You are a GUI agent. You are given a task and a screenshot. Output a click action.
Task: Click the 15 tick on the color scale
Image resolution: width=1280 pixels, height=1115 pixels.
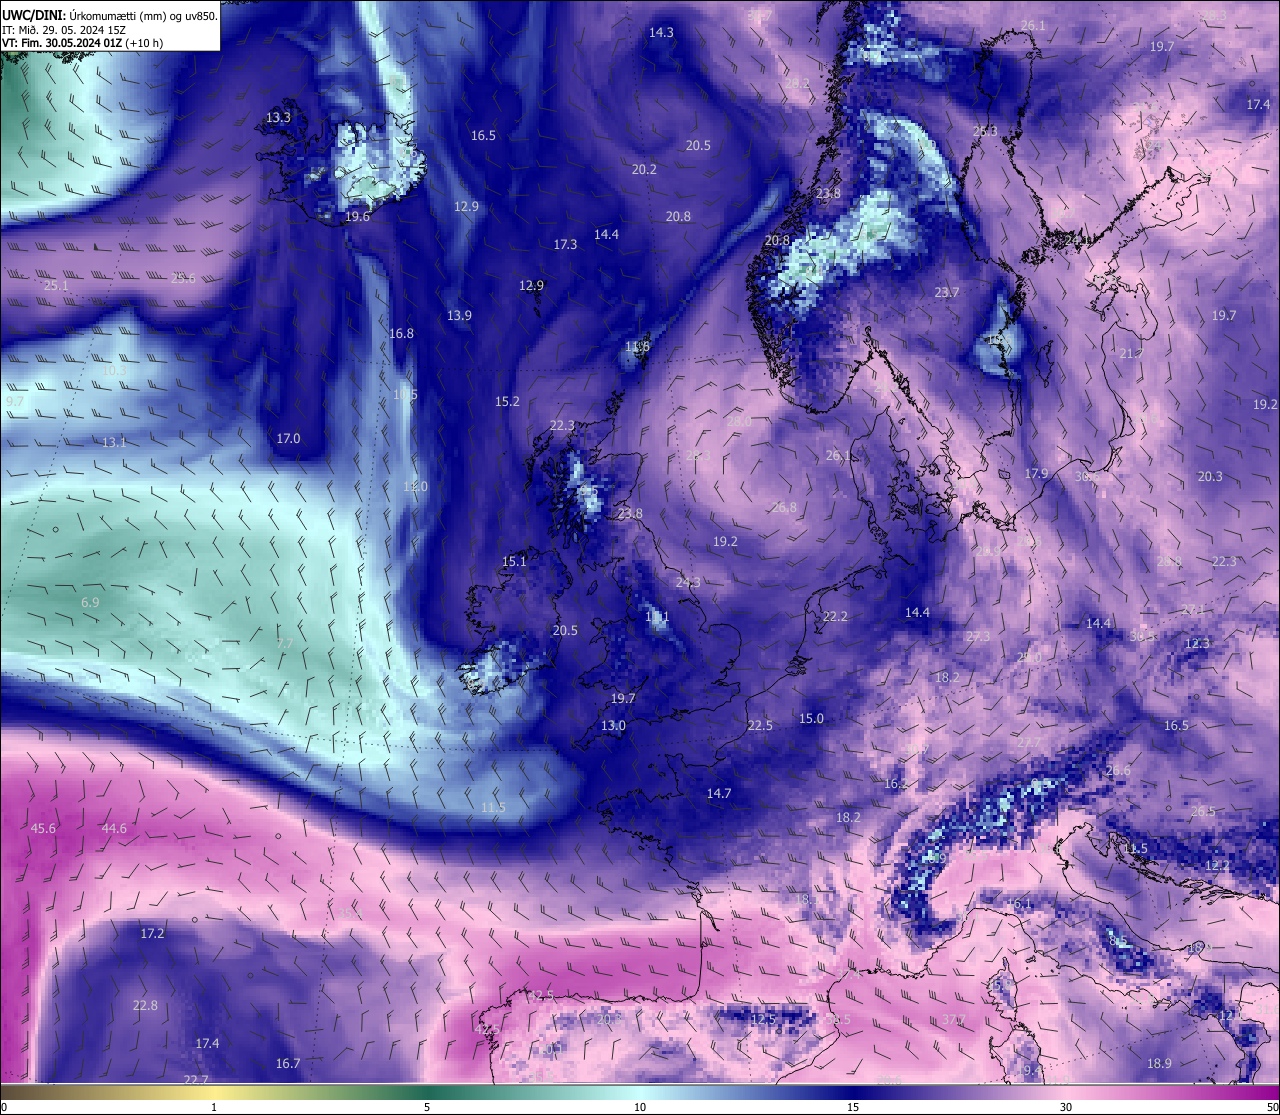pos(853,1107)
